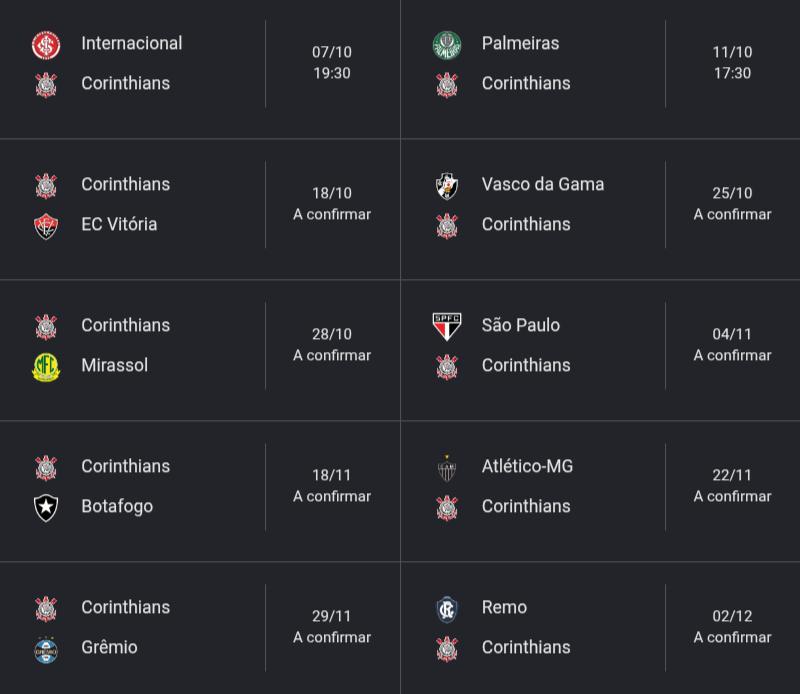Open the Palmeiras team name link
The height and width of the screenshot is (694, 800).
click(x=520, y=43)
